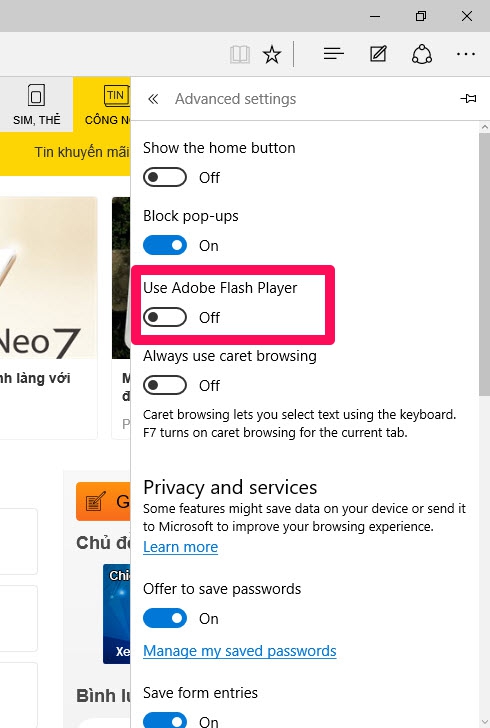This screenshot has width=490, height=728.
Task: Open Manage my saved passwords link
Action: click(x=240, y=651)
